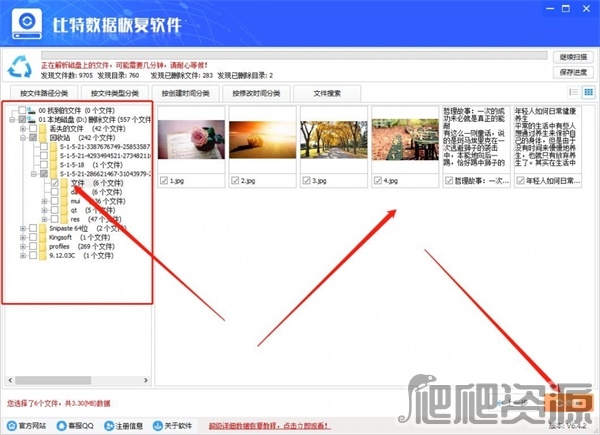Image resolution: width=600 pixels, height=435 pixels.
Task: Click disk icon of 01 本地磁盘 (D:)
Action: pos(32,120)
